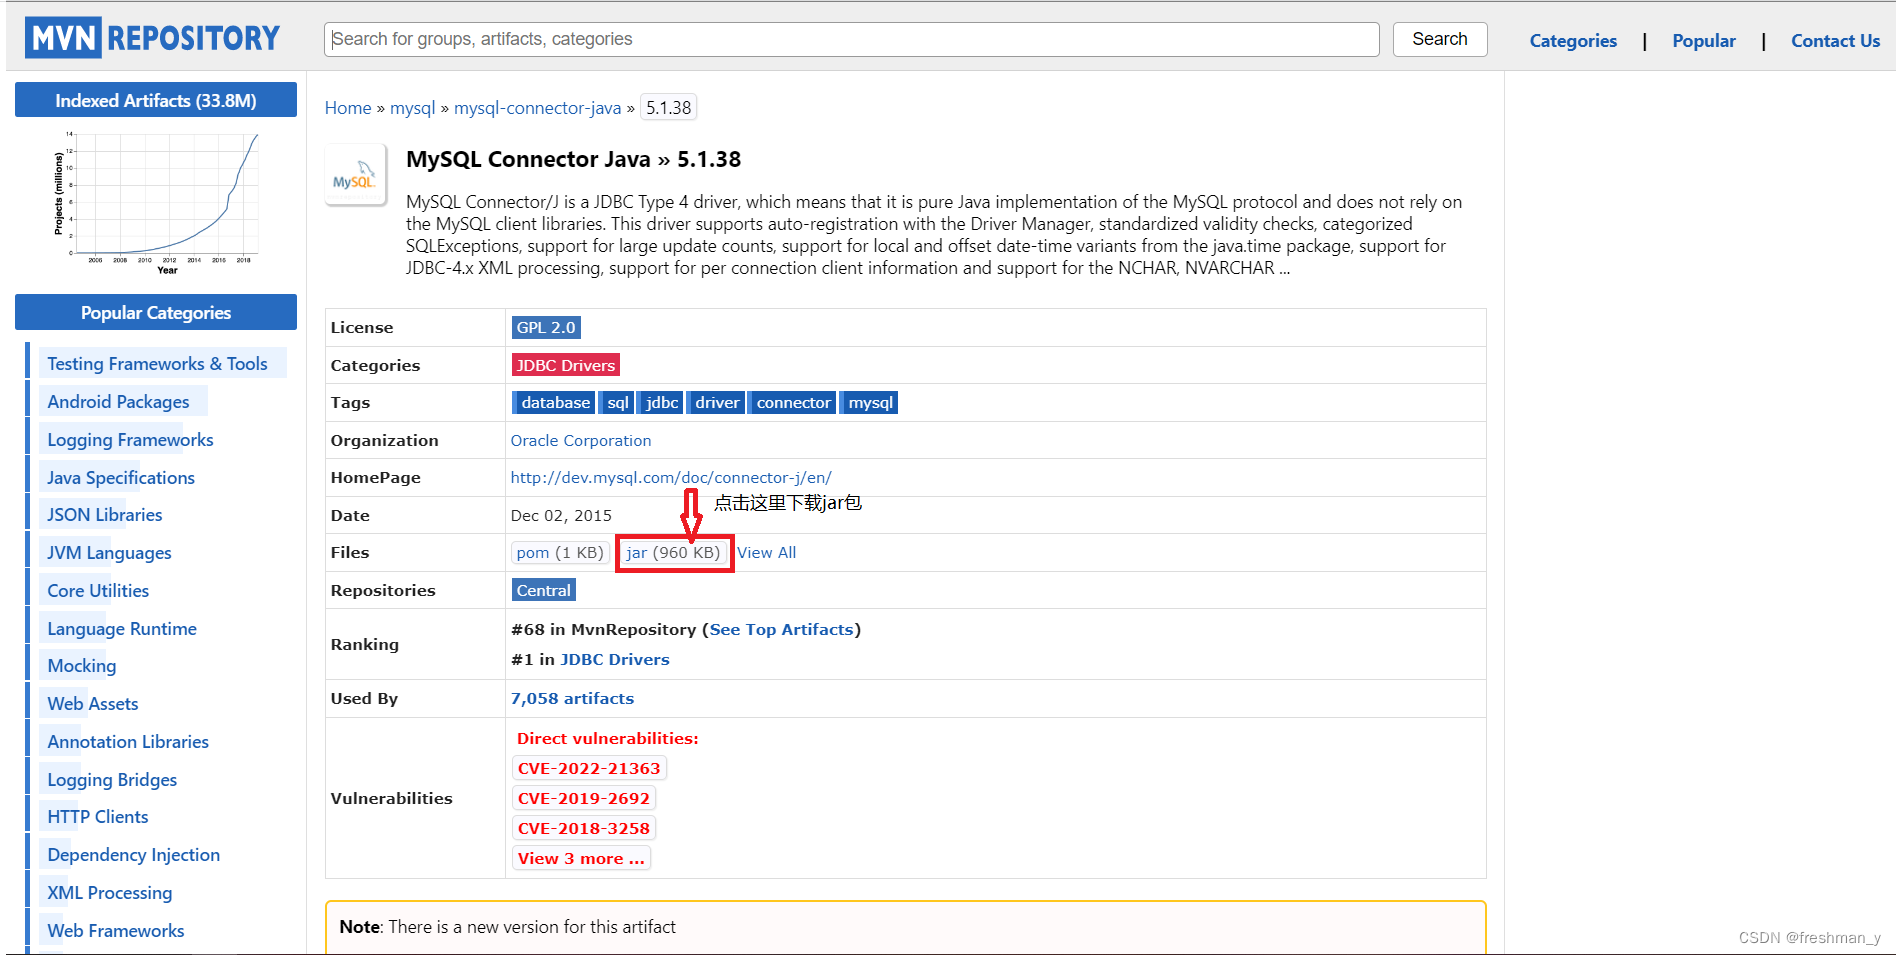1896x955 pixels.
Task: Select the sql tag
Action: [616, 402]
